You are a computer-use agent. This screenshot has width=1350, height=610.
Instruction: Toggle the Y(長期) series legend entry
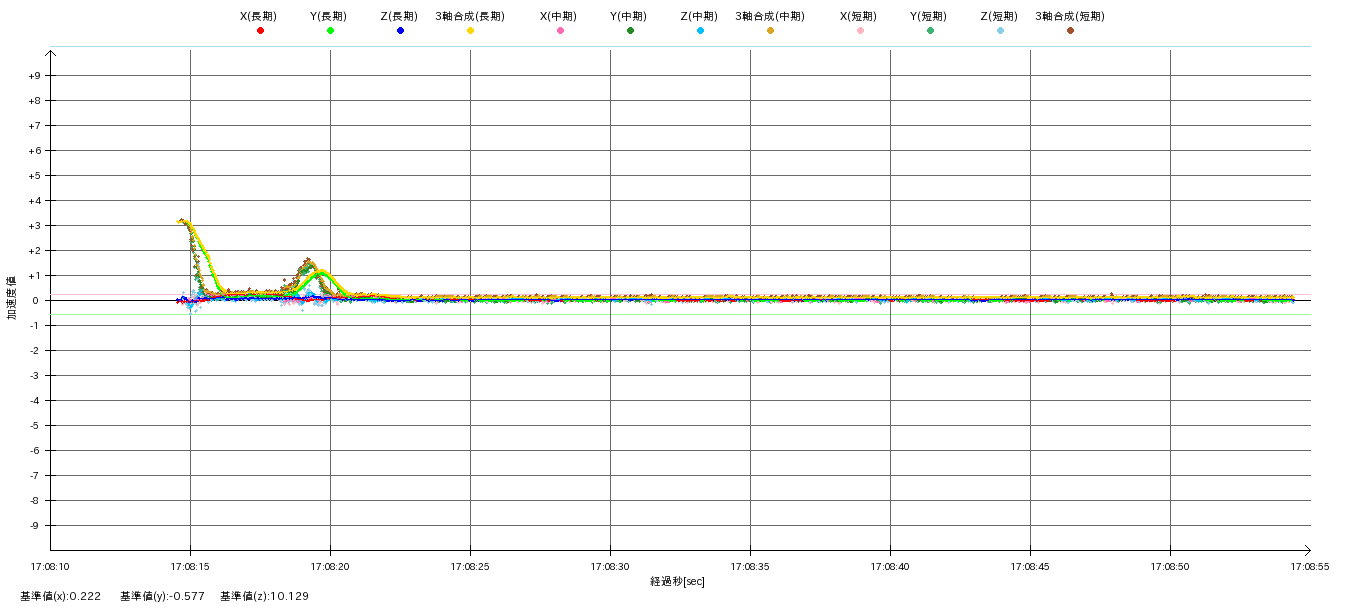coord(329,17)
